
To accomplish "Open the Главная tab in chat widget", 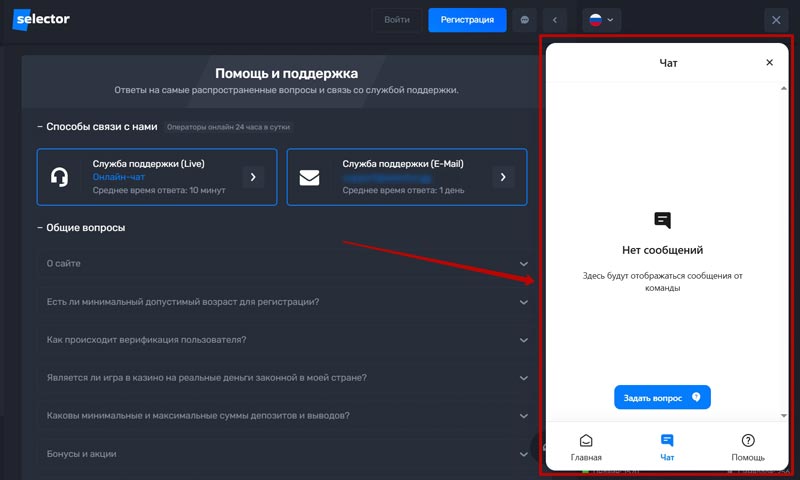I will (586, 446).
